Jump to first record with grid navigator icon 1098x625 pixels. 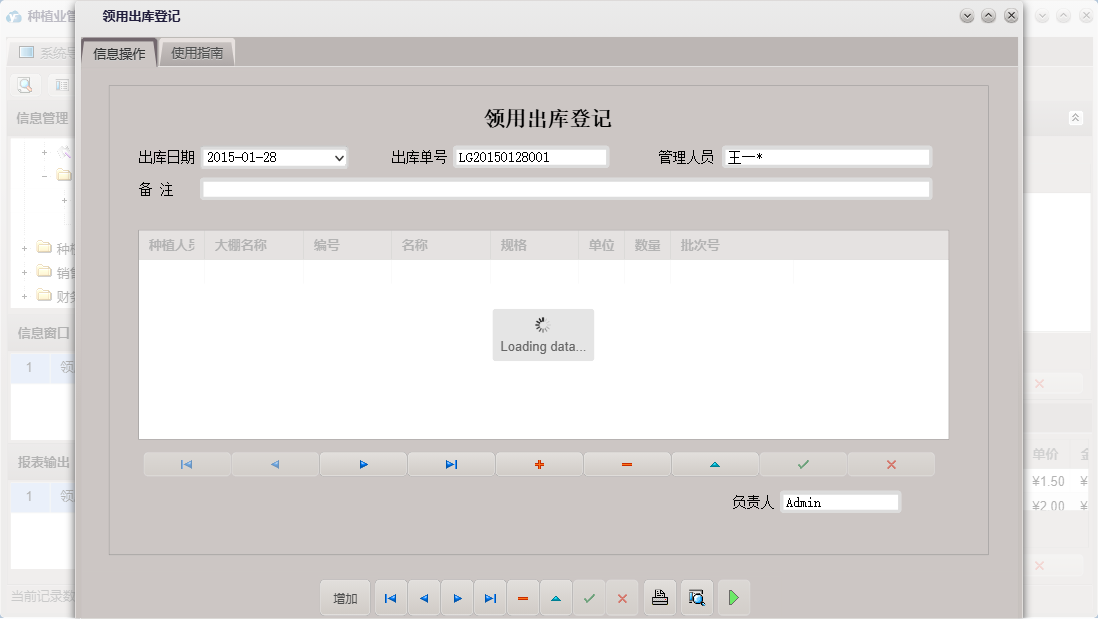[x=186, y=464]
